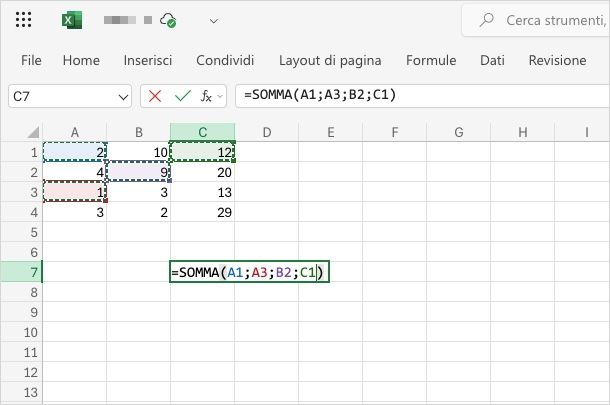This screenshot has width=610, height=405.
Task: Select row 4 header
Action: (21, 212)
